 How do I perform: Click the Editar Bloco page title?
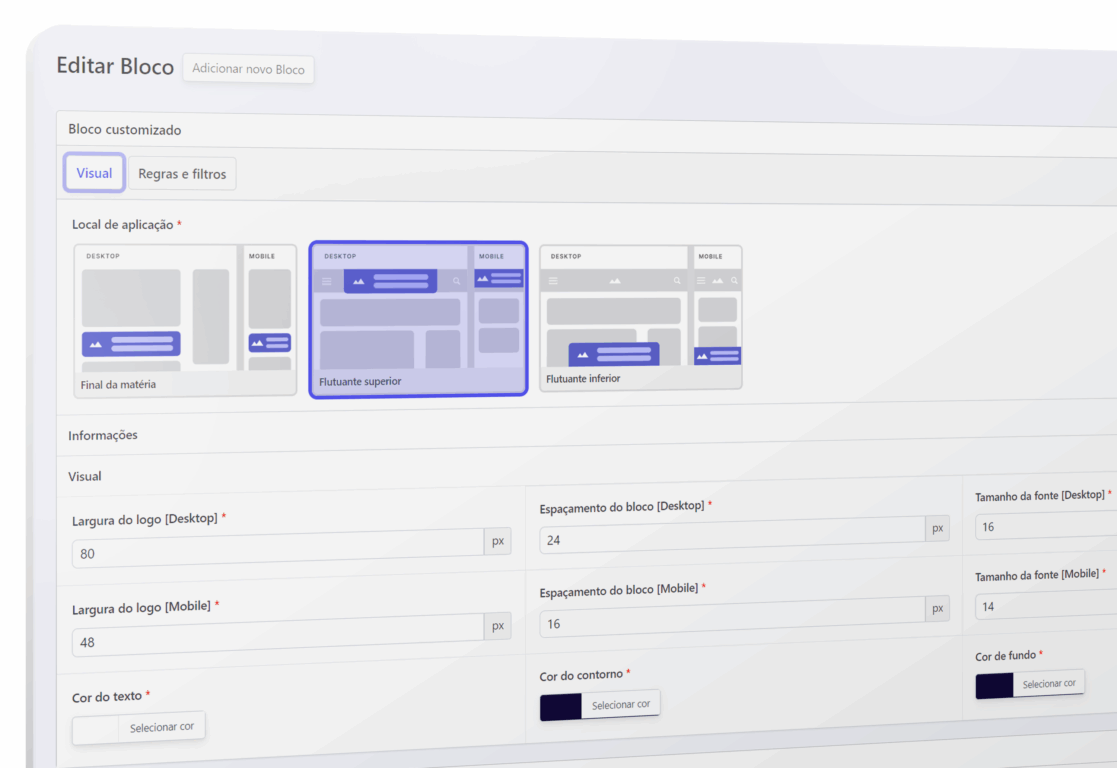click(x=115, y=66)
